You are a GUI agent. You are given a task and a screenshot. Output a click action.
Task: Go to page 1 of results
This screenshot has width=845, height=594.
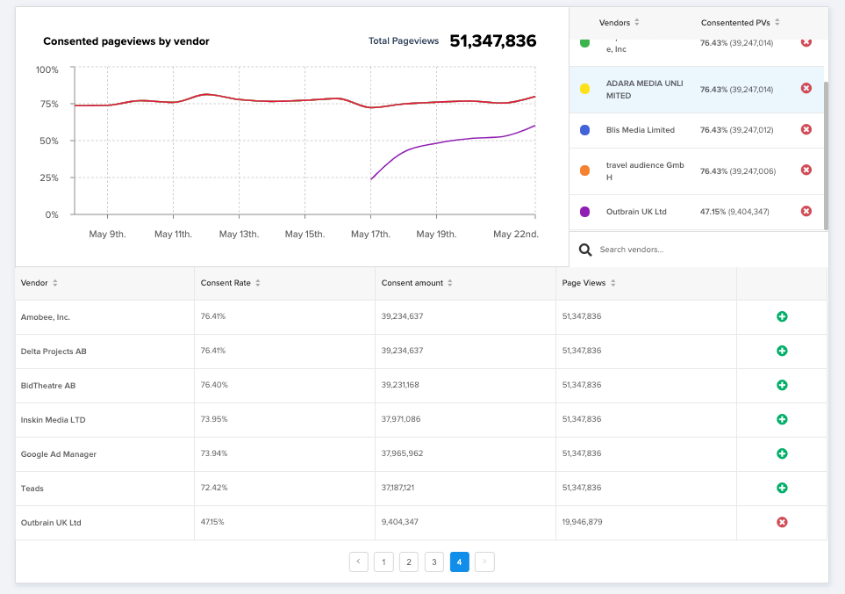pyautogui.click(x=383, y=562)
